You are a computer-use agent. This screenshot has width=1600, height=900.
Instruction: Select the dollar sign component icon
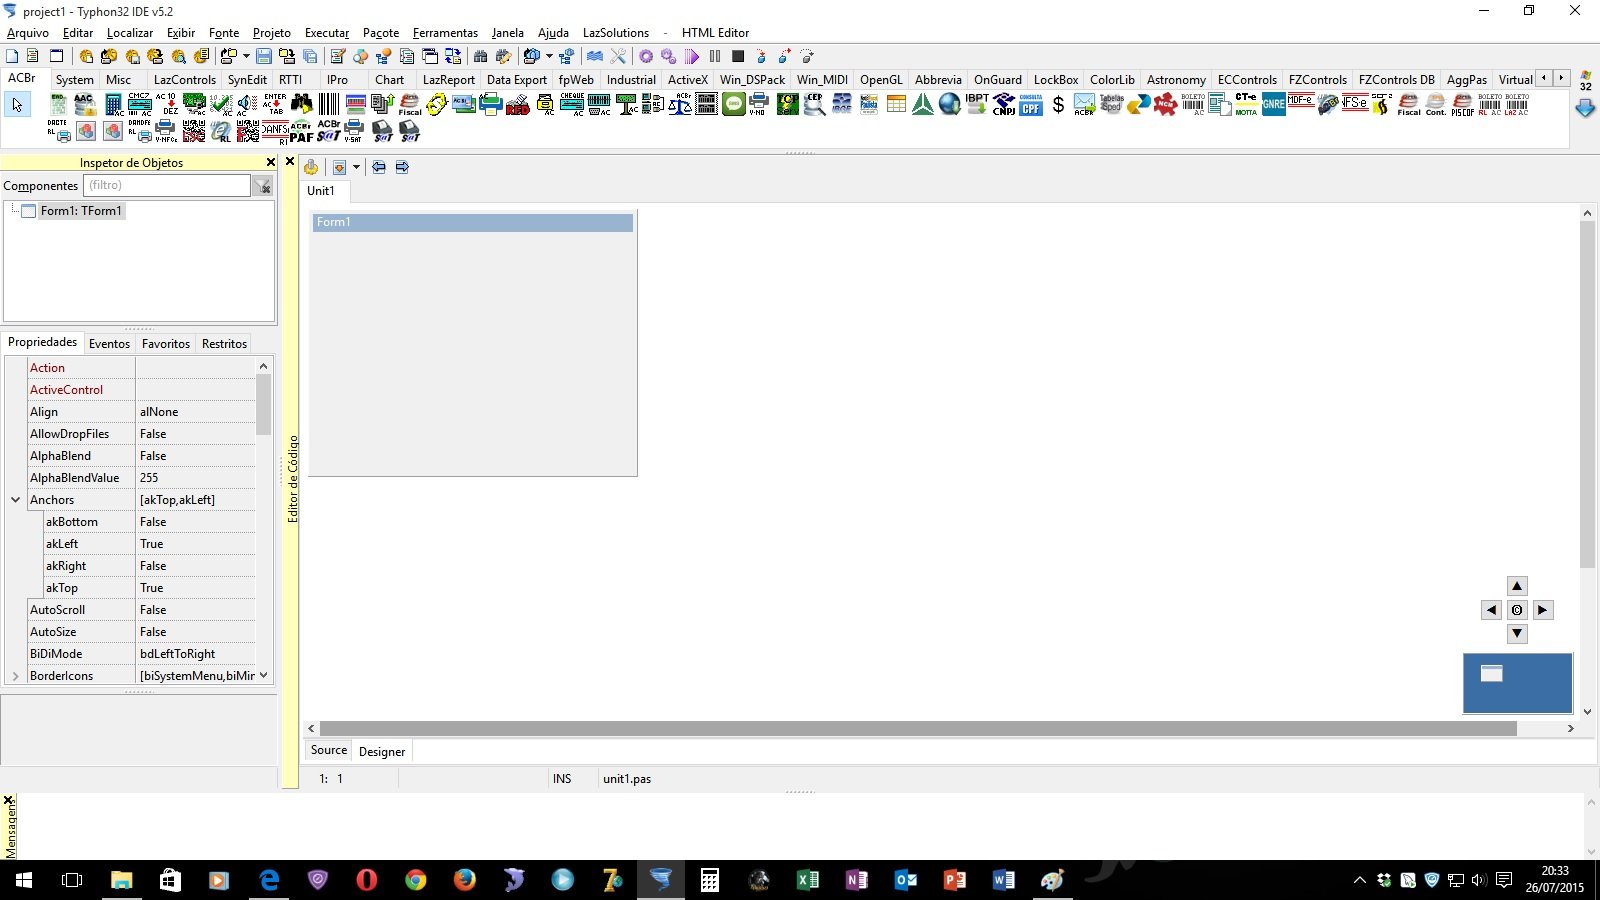click(x=1058, y=104)
